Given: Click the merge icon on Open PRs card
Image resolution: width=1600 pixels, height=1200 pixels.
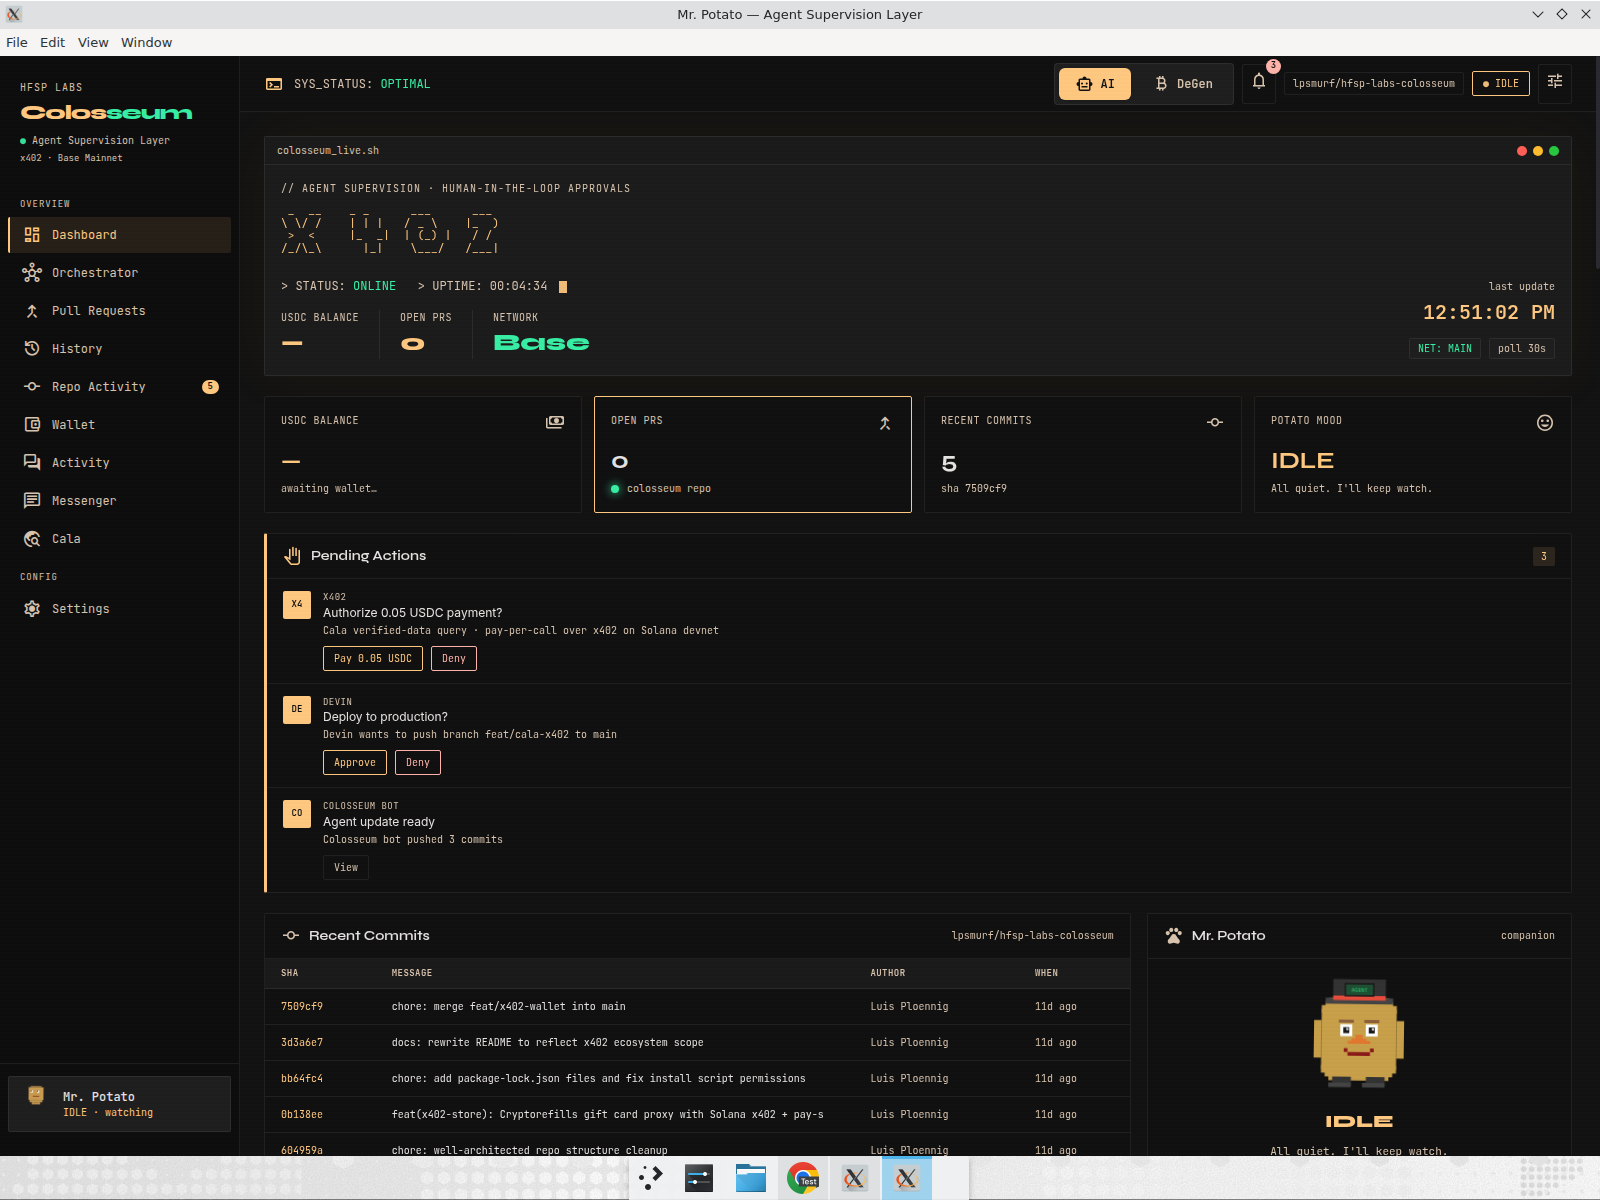Looking at the screenshot, I should (885, 423).
